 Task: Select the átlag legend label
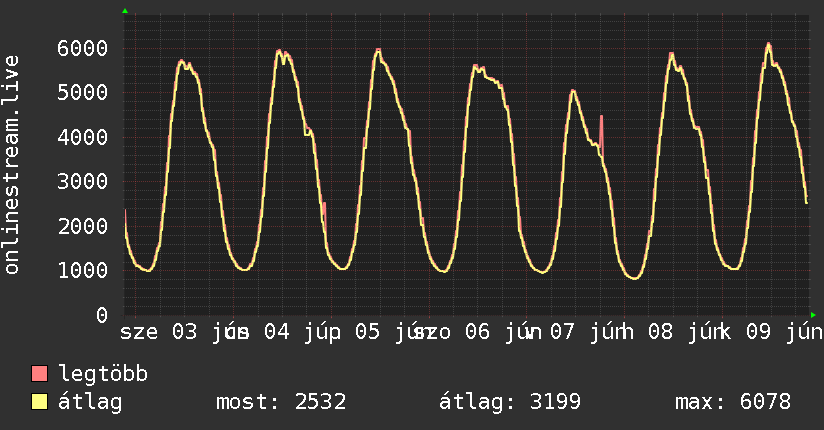pos(90,402)
